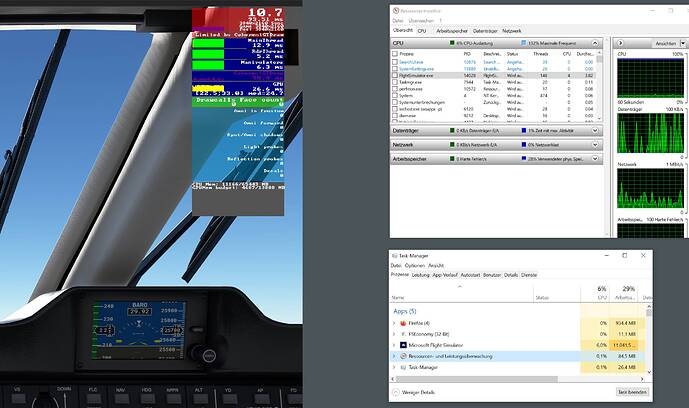
Task: Click the Task-Manager icon in Apps list
Action: pyautogui.click(x=404, y=367)
